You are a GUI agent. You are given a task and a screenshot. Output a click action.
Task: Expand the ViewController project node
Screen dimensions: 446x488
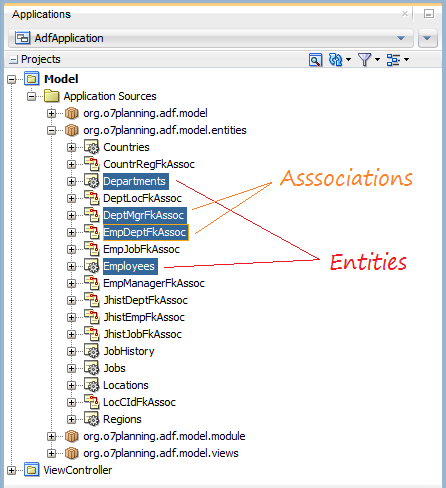tap(12, 470)
